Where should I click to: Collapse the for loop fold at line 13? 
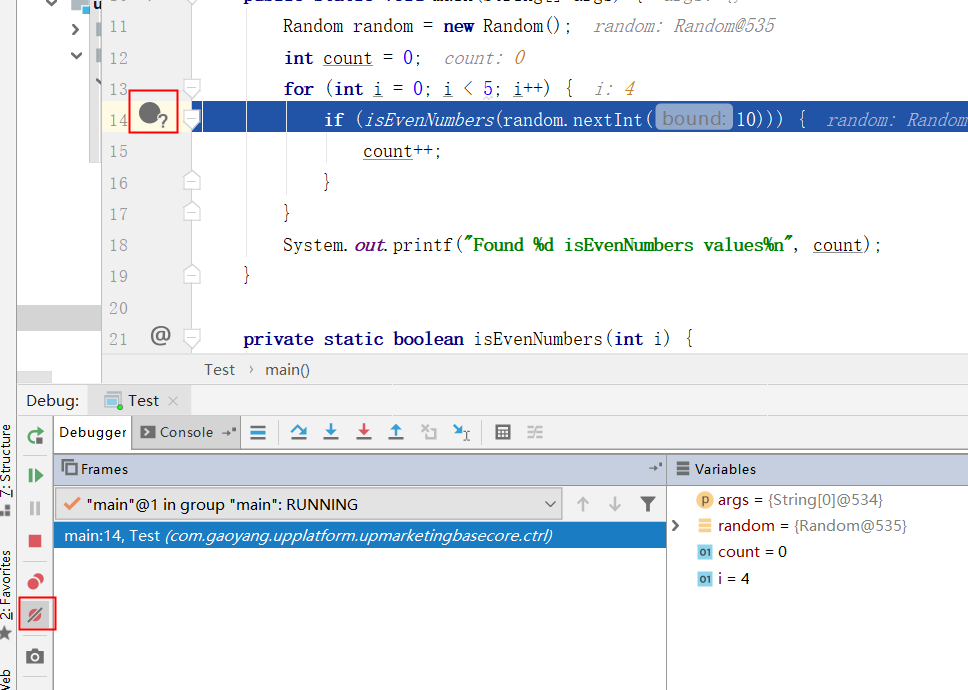coord(192,88)
